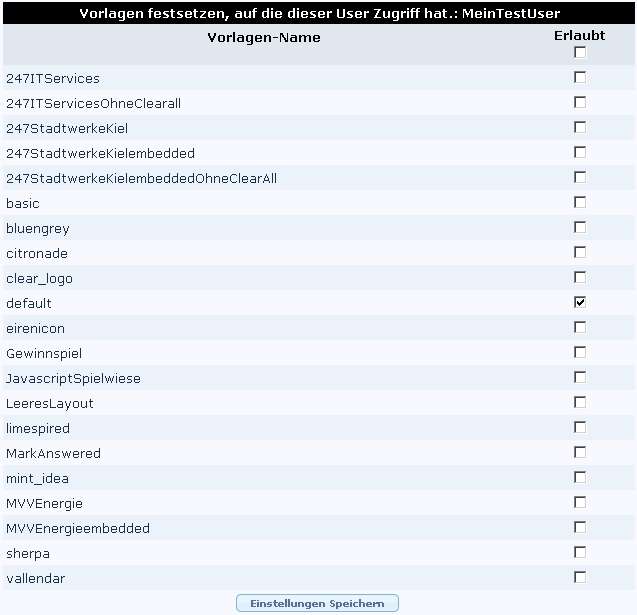Check the Gewinnspiel template checkbox
The height and width of the screenshot is (615, 637).
click(580, 352)
